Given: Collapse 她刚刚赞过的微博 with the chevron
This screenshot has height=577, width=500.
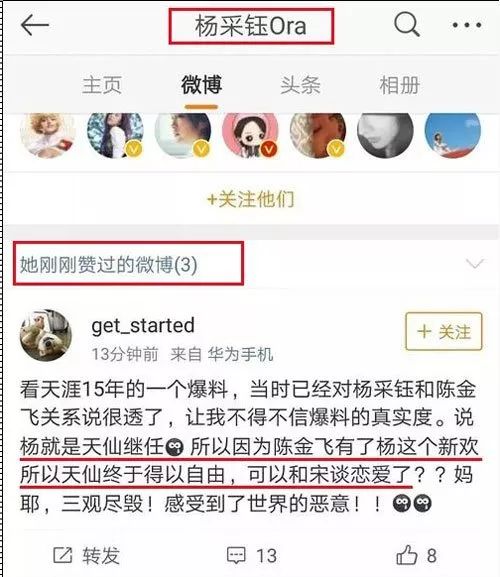Looking at the screenshot, I should 475,263.
